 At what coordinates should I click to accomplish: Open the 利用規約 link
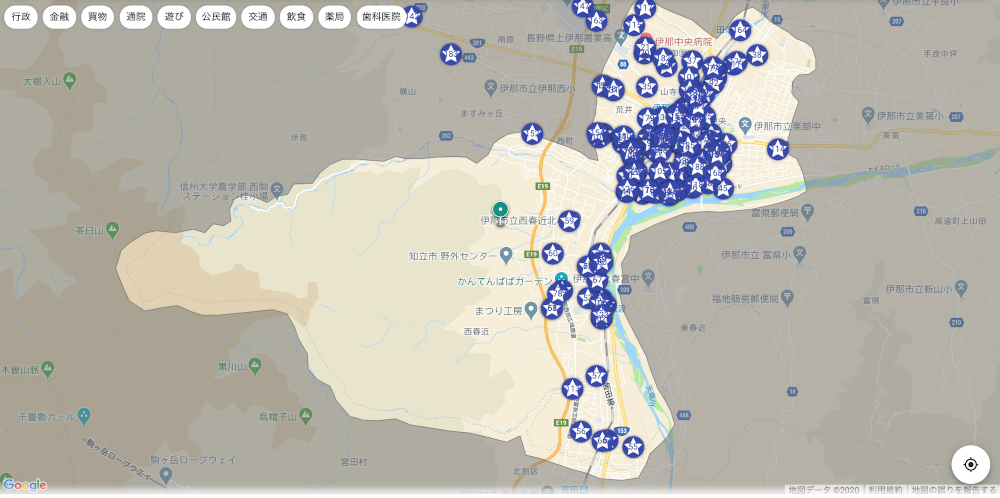click(x=883, y=490)
